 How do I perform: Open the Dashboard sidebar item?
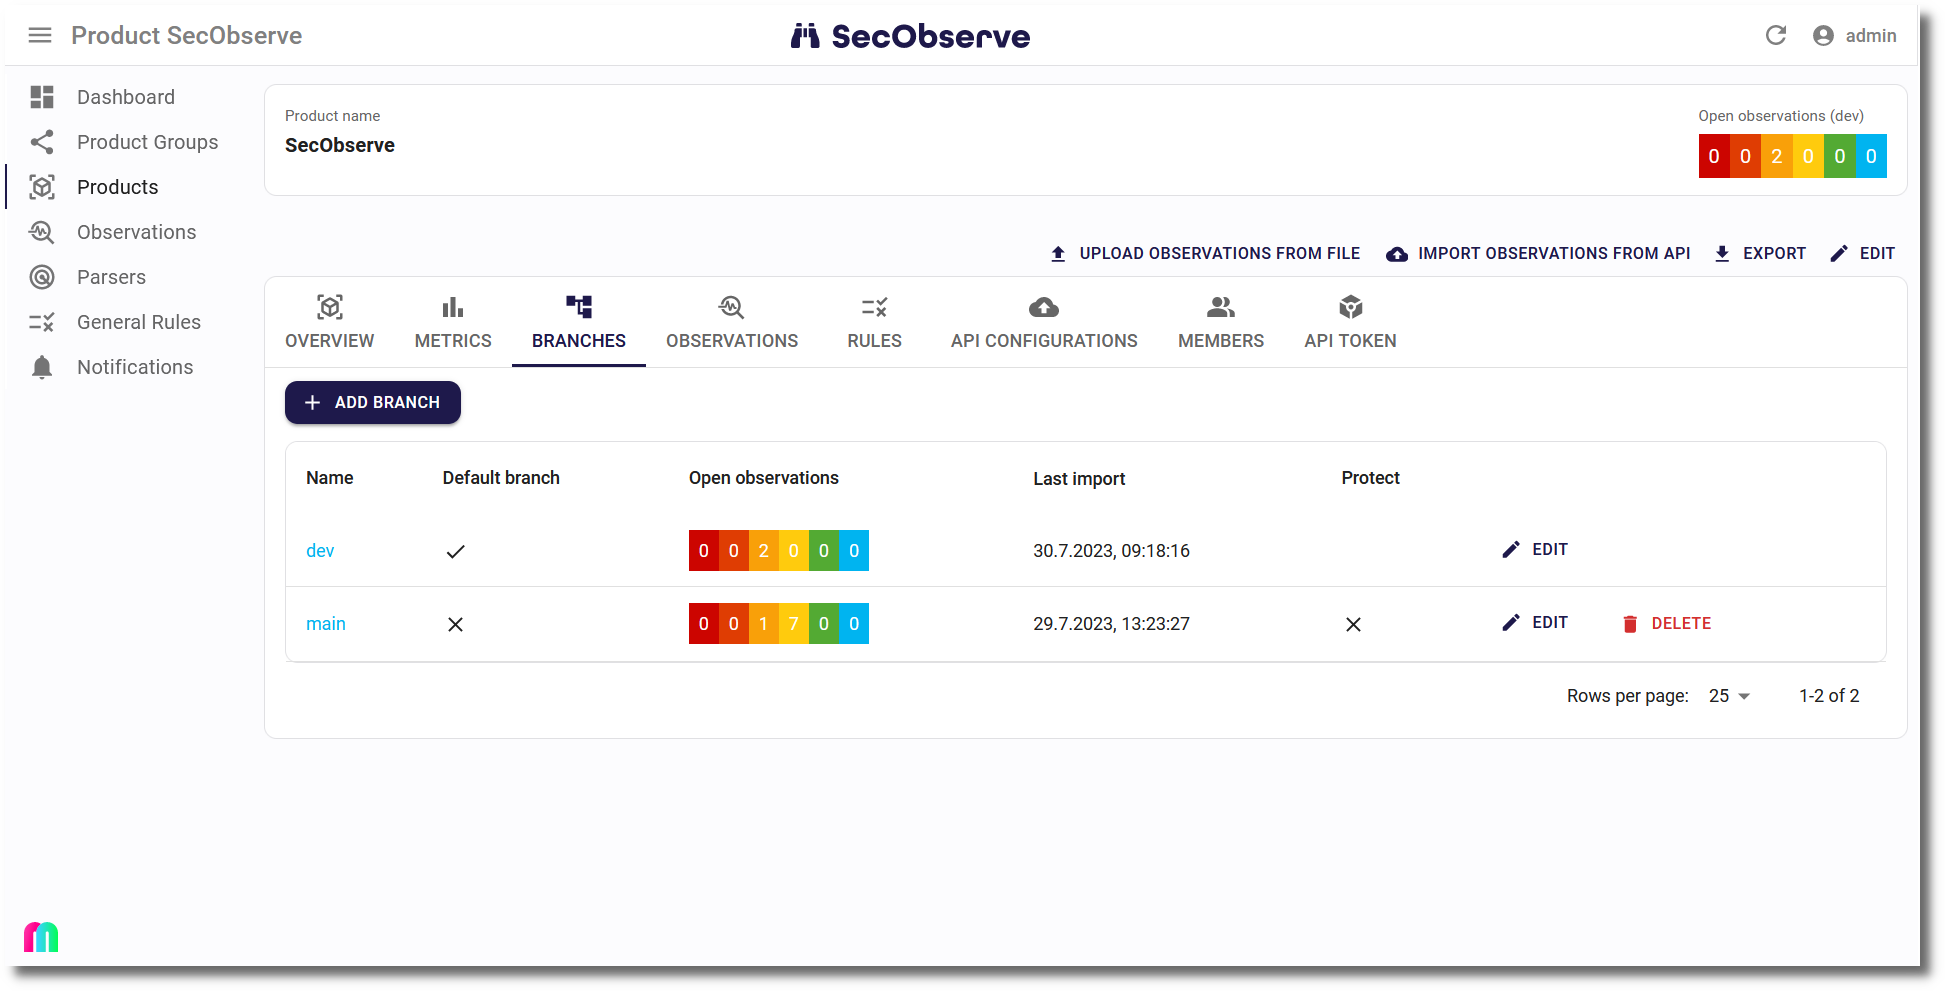[125, 97]
